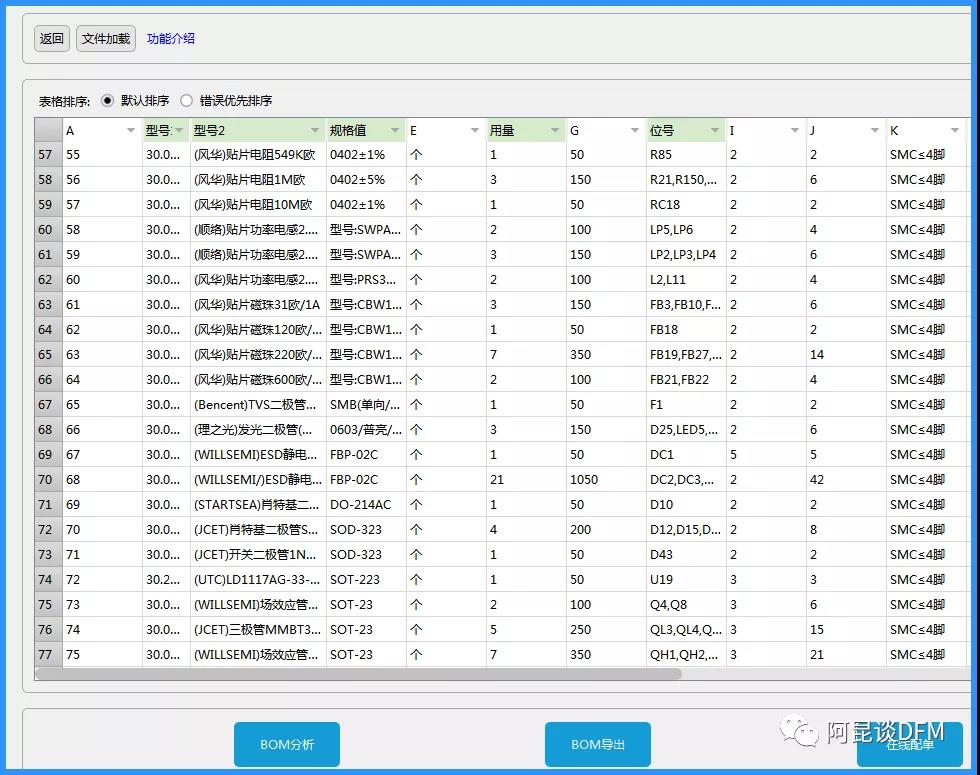This screenshot has height=775, width=980.
Task: Open the 文件加载 file loader
Action: pyautogui.click(x=106, y=39)
